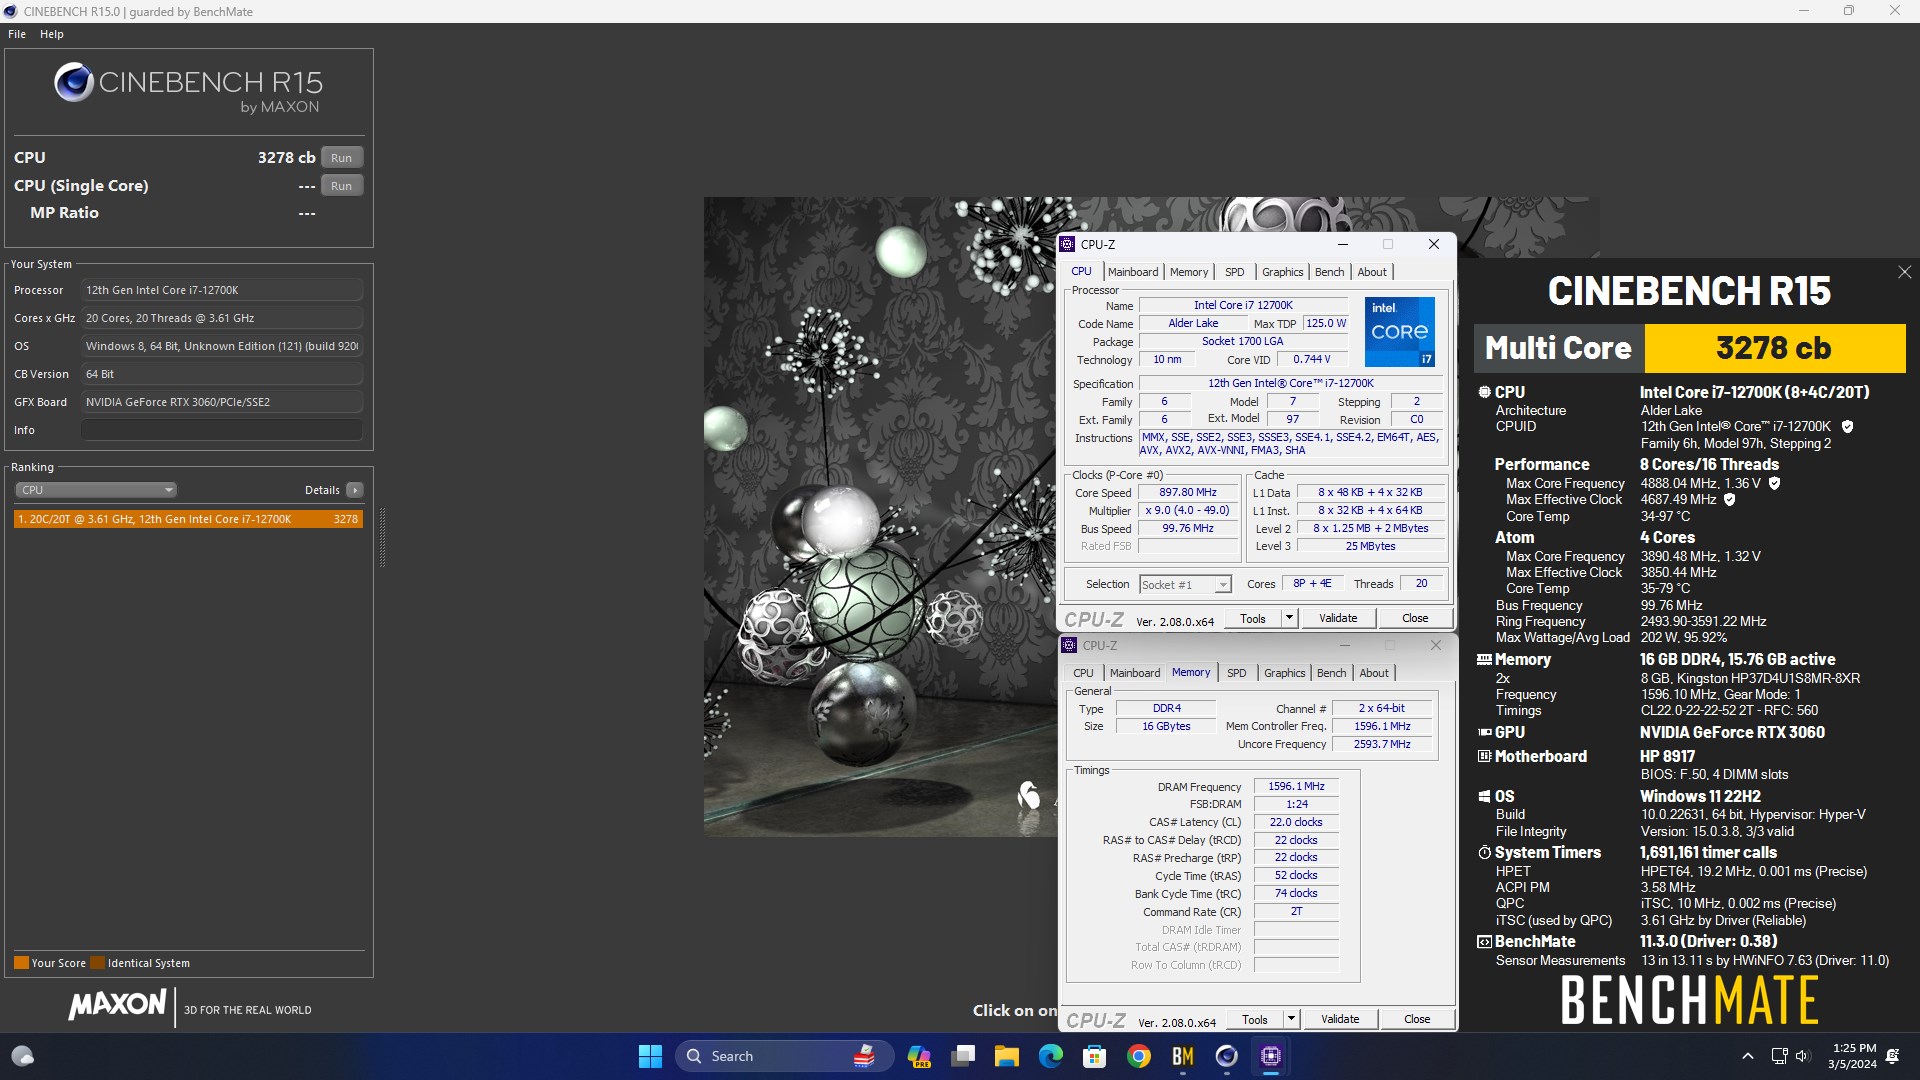This screenshot has width=1920, height=1080.
Task: Click the GPU section icon in BenchMate
Action: click(x=1484, y=733)
